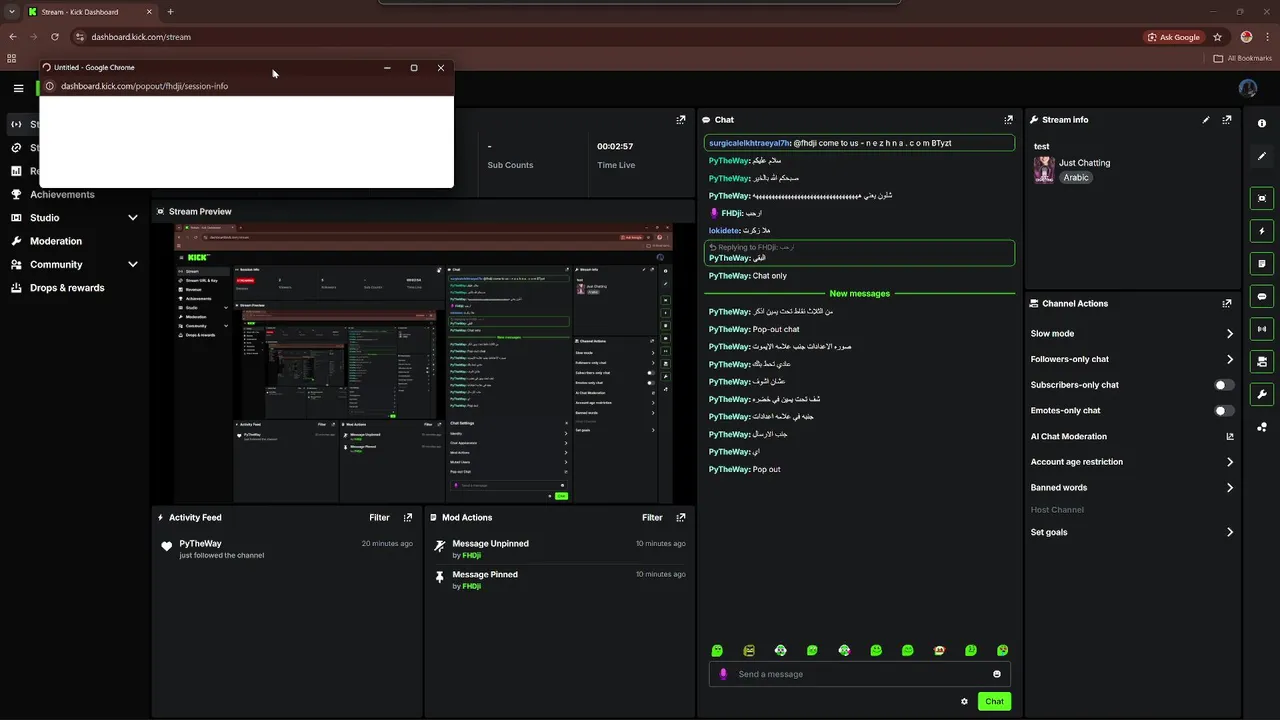Insert the red-faced emote in the emote row
This screenshot has width=1280, height=720.
(x=939, y=650)
